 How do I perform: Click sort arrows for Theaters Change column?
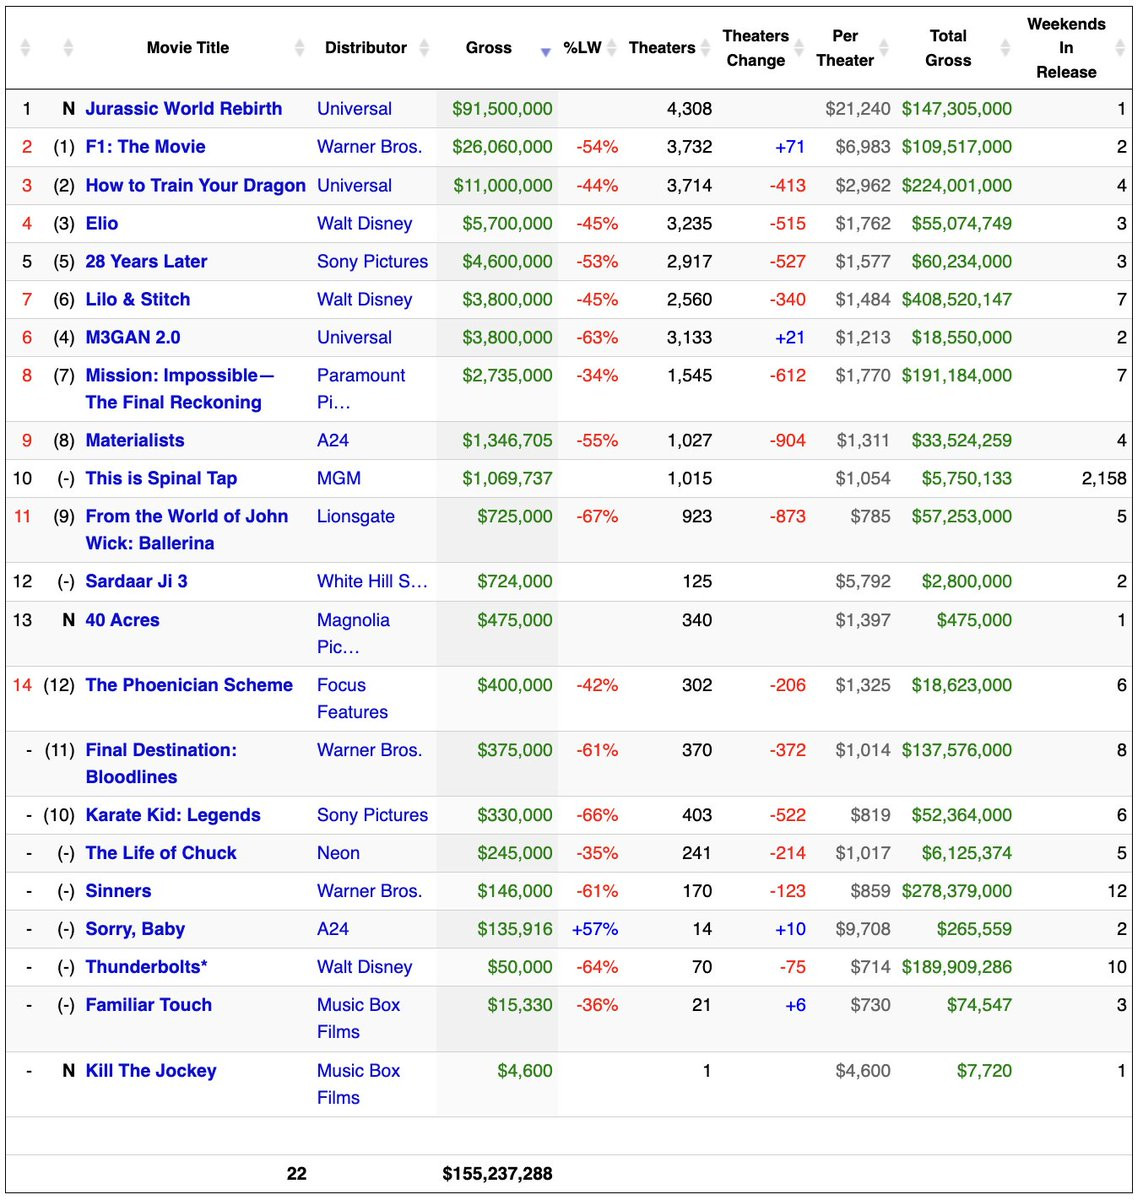click(x=799, y=48)
